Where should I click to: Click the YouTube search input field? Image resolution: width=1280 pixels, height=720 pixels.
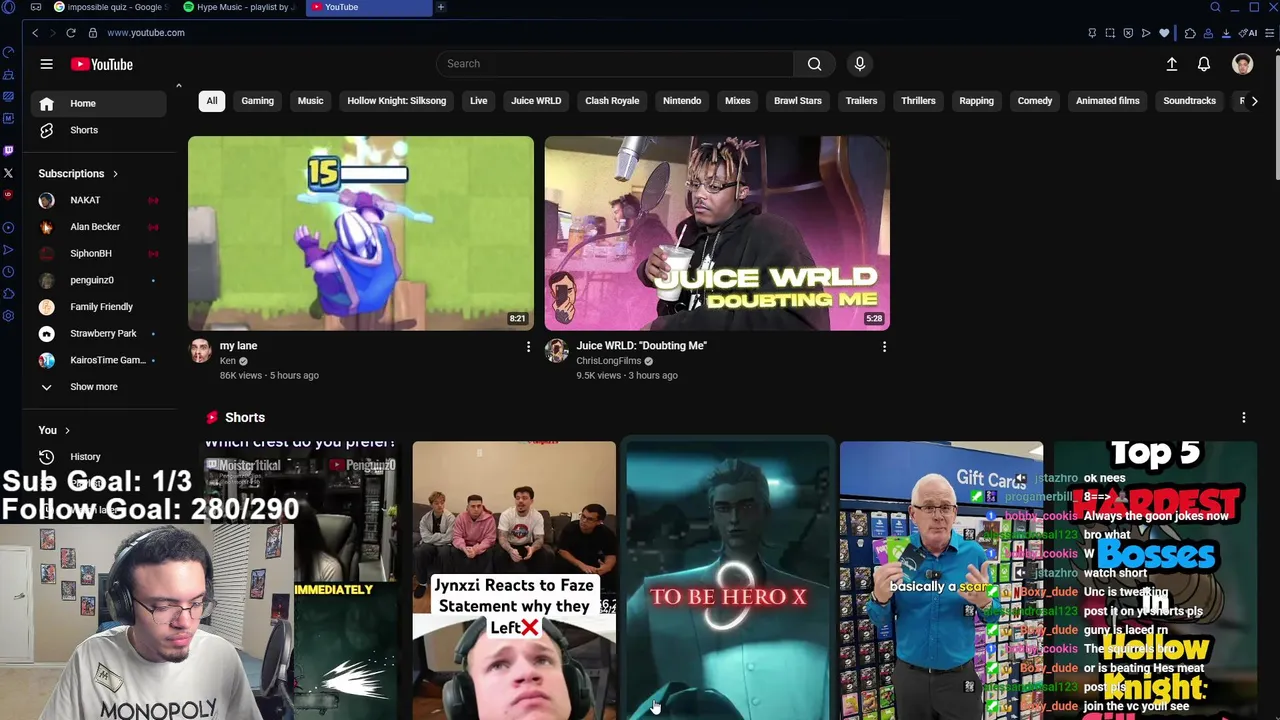(615, 64)
